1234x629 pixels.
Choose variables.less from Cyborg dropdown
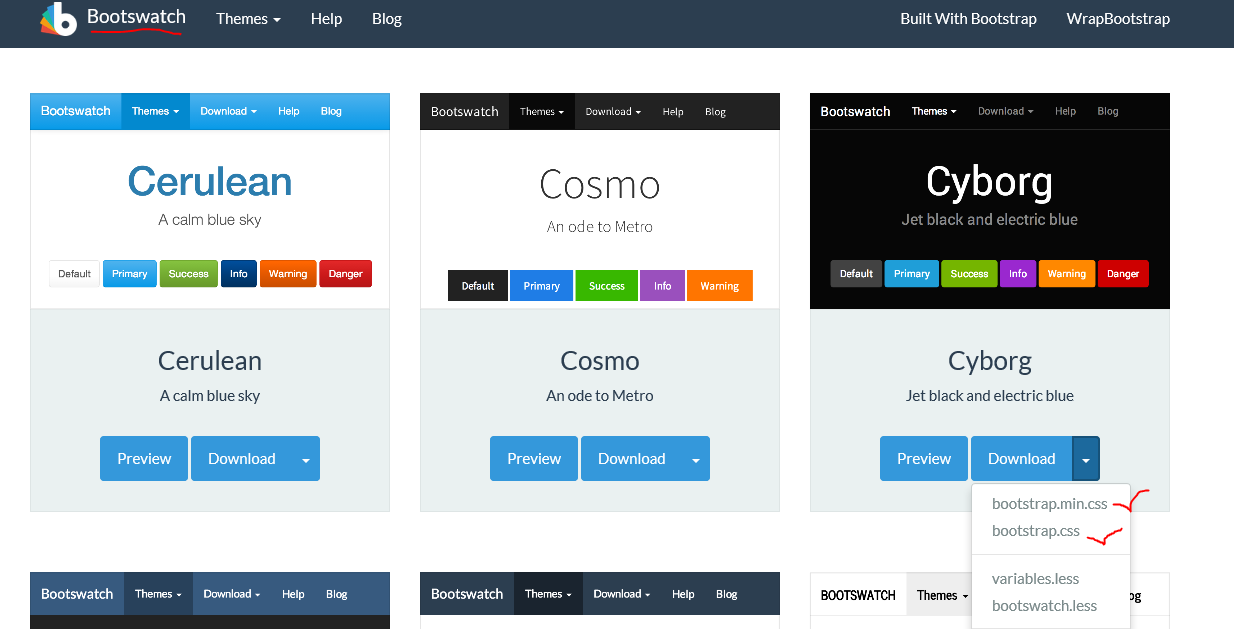pos(1036,579)
